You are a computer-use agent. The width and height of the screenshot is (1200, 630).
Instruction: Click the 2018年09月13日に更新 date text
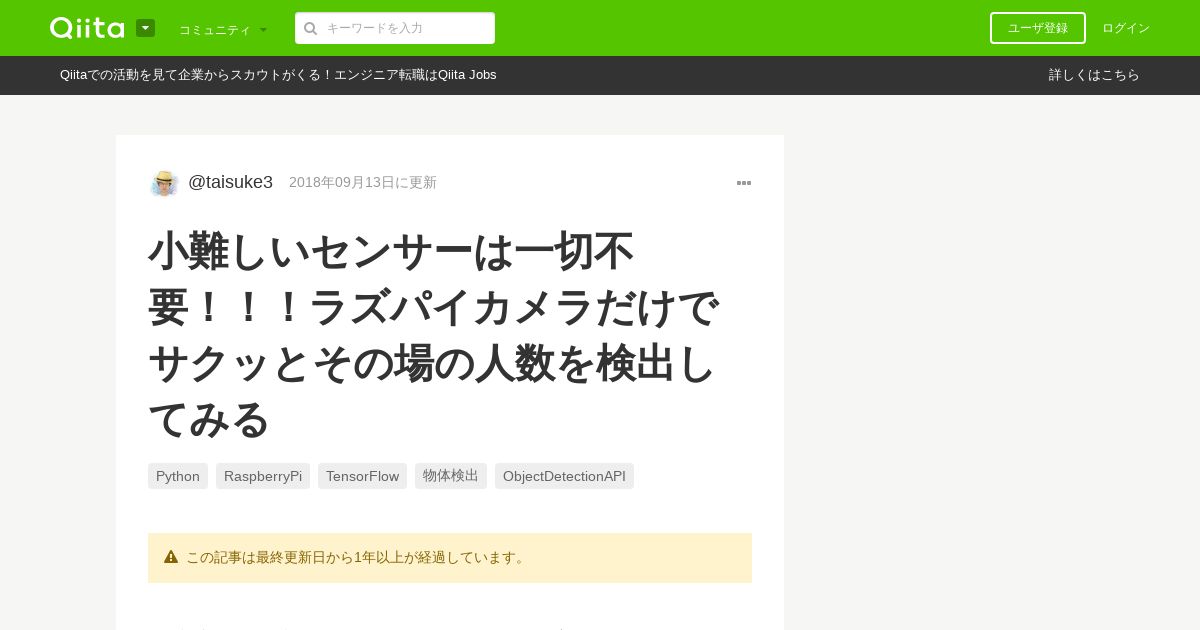tap(363, 182)
